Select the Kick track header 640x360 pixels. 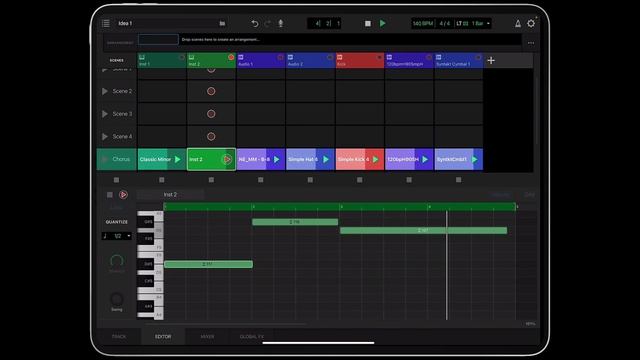tap(360, 60)
